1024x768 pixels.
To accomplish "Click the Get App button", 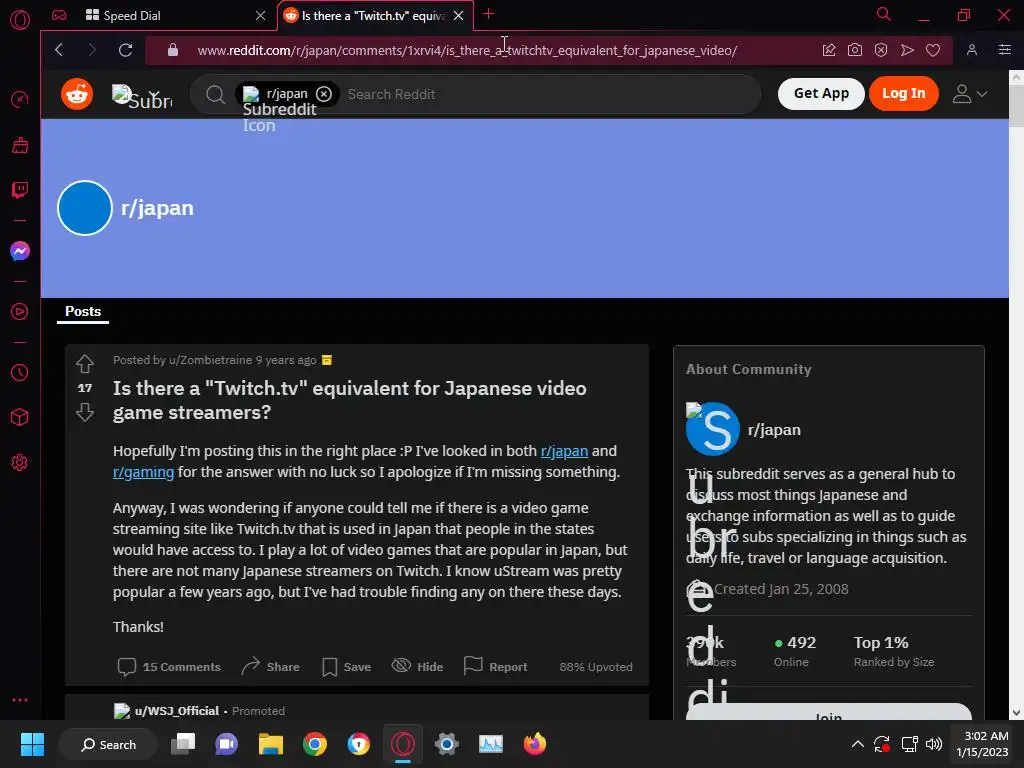I will (821, 93).
